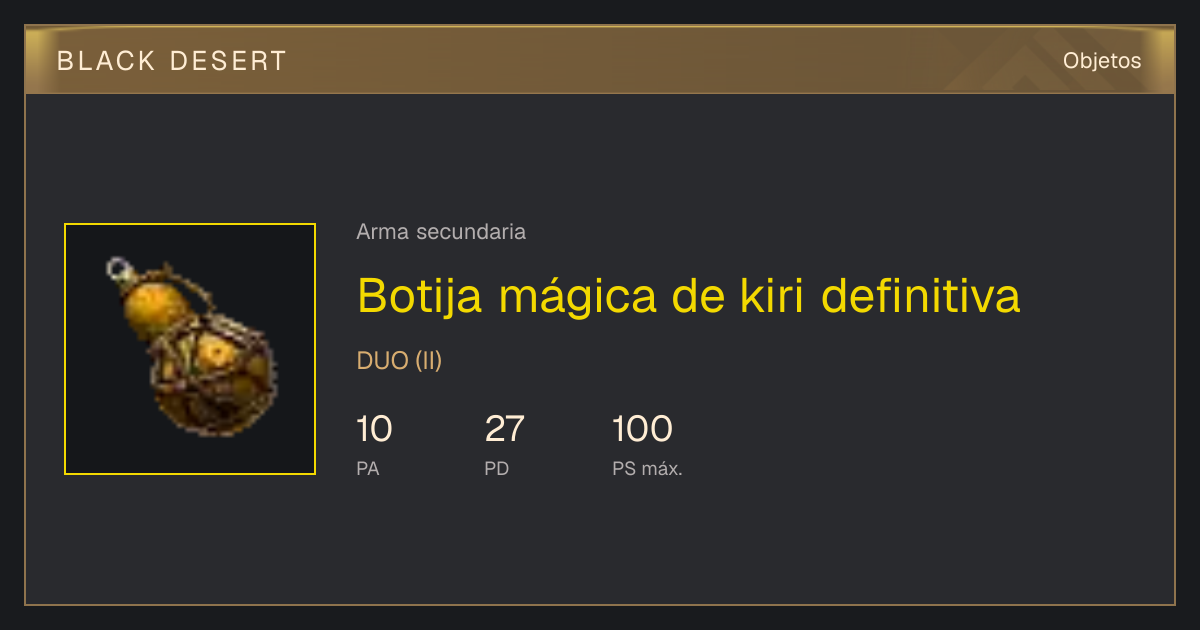Click the PA stat value 10
The width and height of the screenshot is (1200, 630).
coord(374,429)
